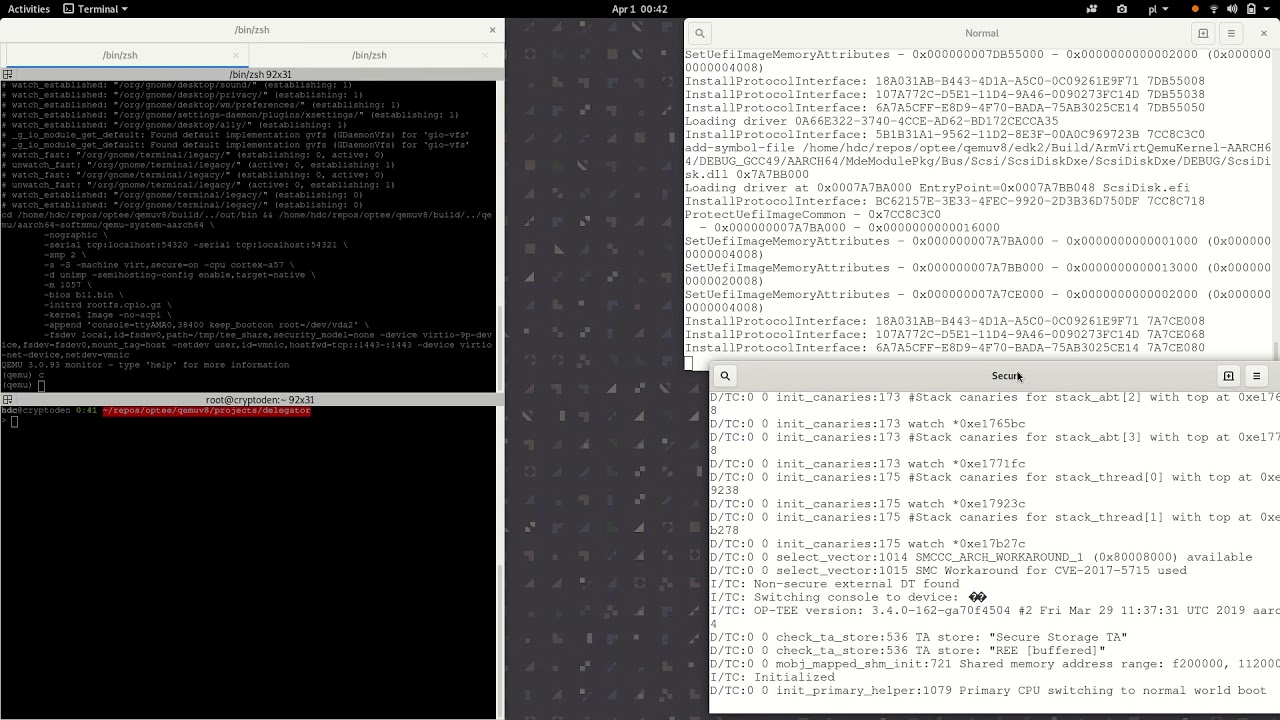This screenshot has height=720, width=1280.
Task: Click the 'Loading driver at 0x0007A7BA000' line
Action: pyautogui.click(x=937, y=188)
